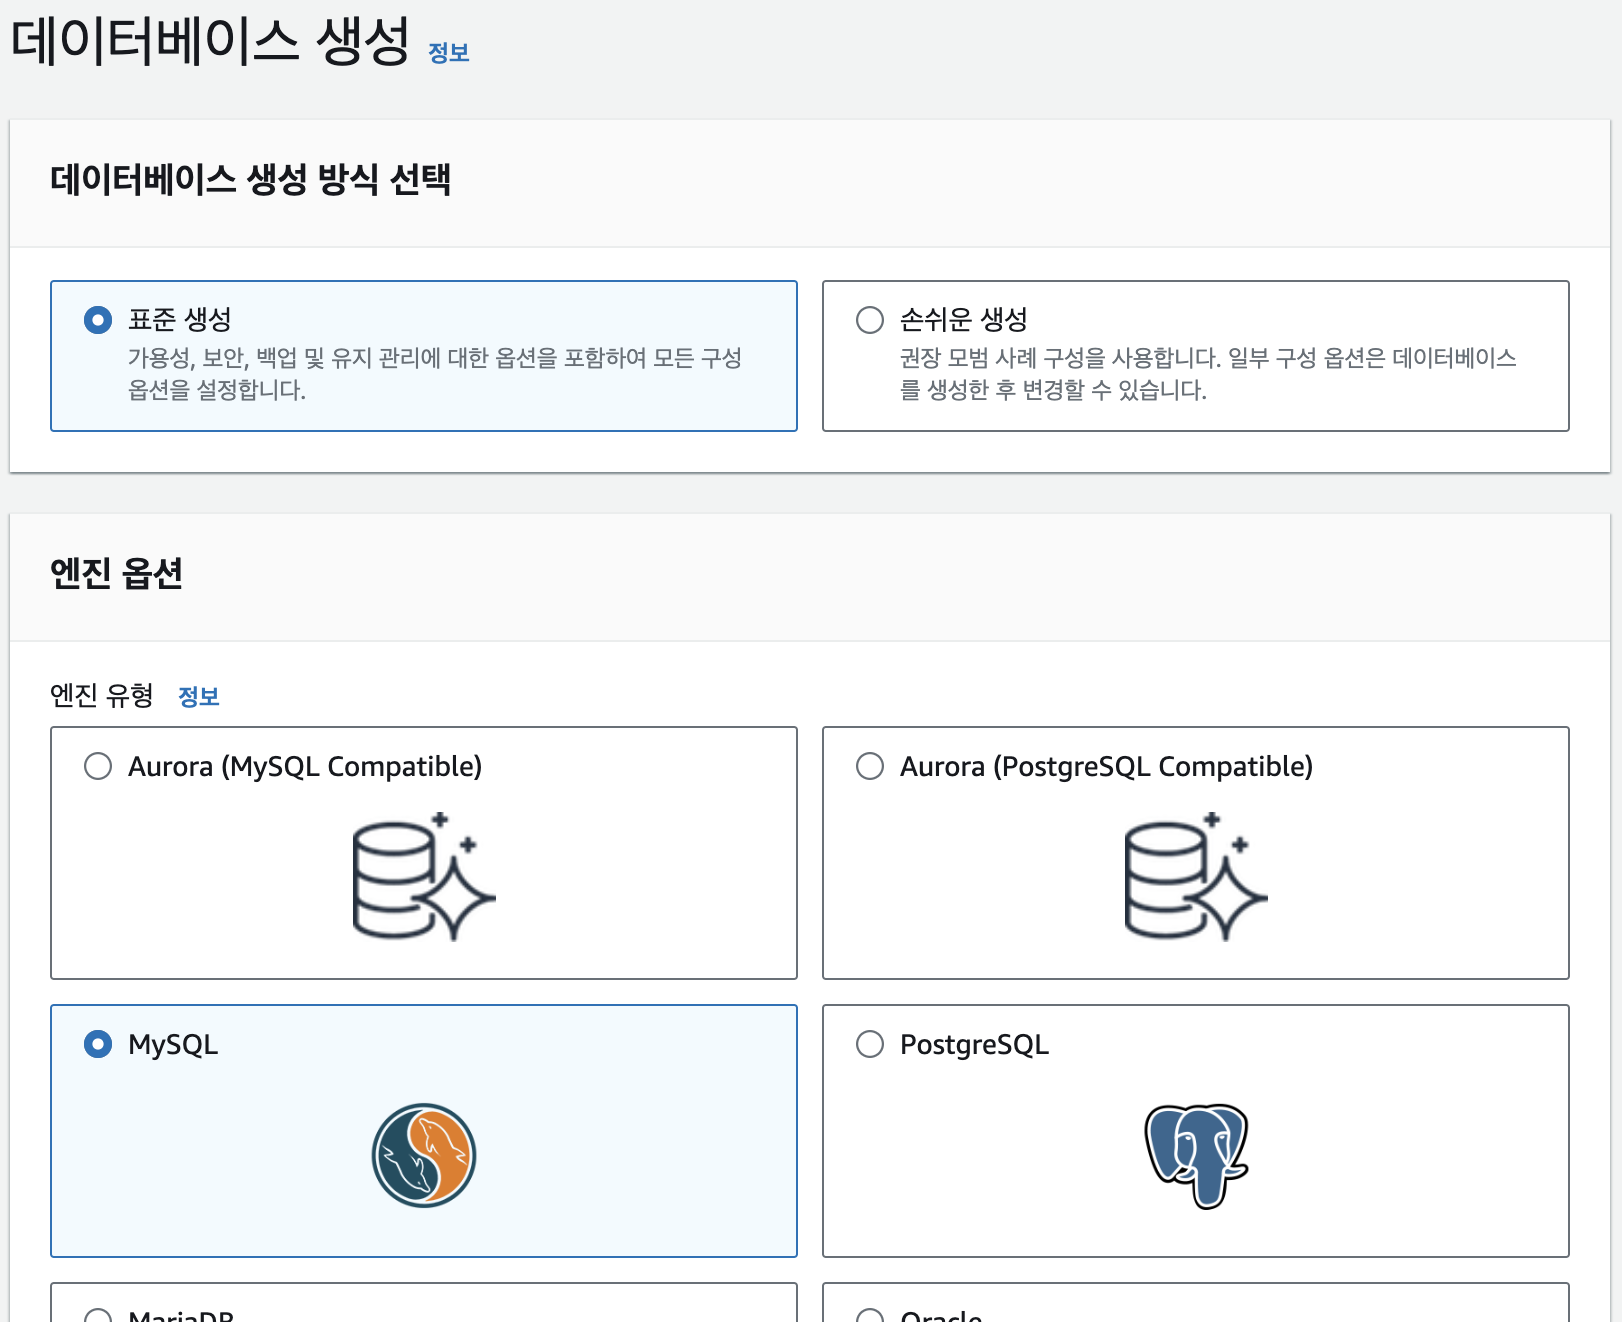1622x1322 pixels.
Task: Click the 표준 생성 description text
Action: point(435,374)
